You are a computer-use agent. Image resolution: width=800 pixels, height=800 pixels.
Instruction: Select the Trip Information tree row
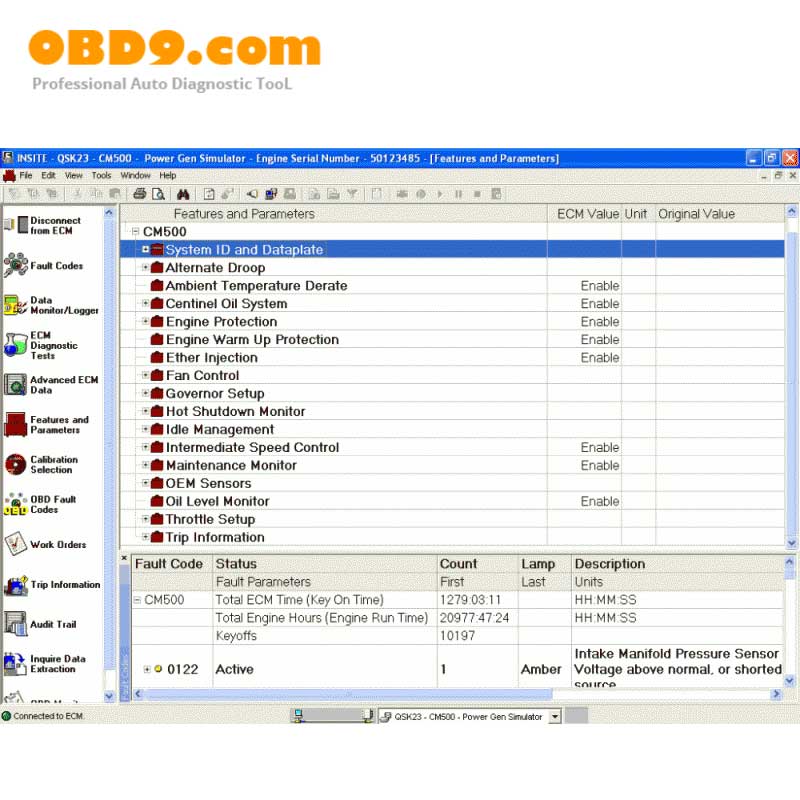point(452,537)
